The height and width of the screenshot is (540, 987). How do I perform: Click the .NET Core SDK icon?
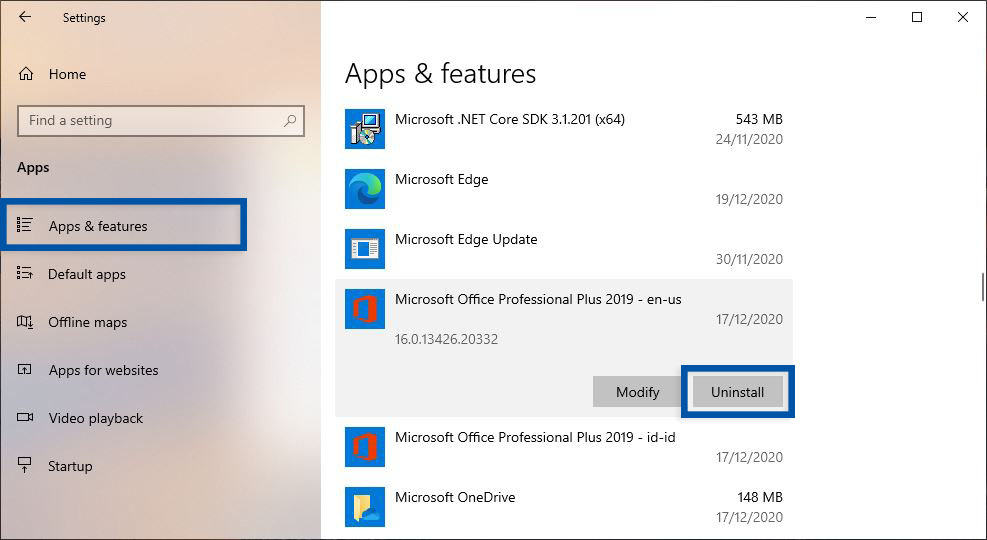pyautogui.click(x=364, y=129)
